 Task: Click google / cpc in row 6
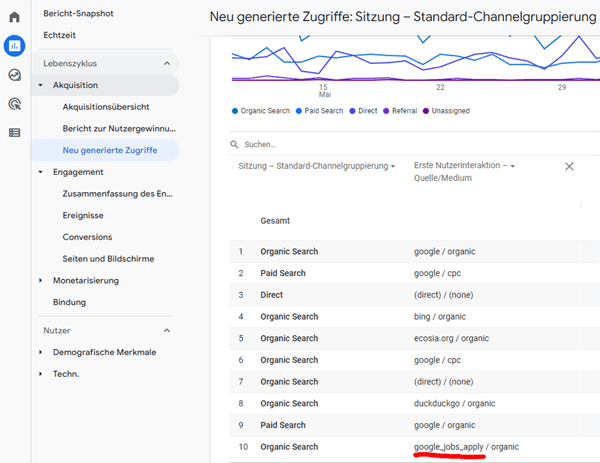(437, 360)
